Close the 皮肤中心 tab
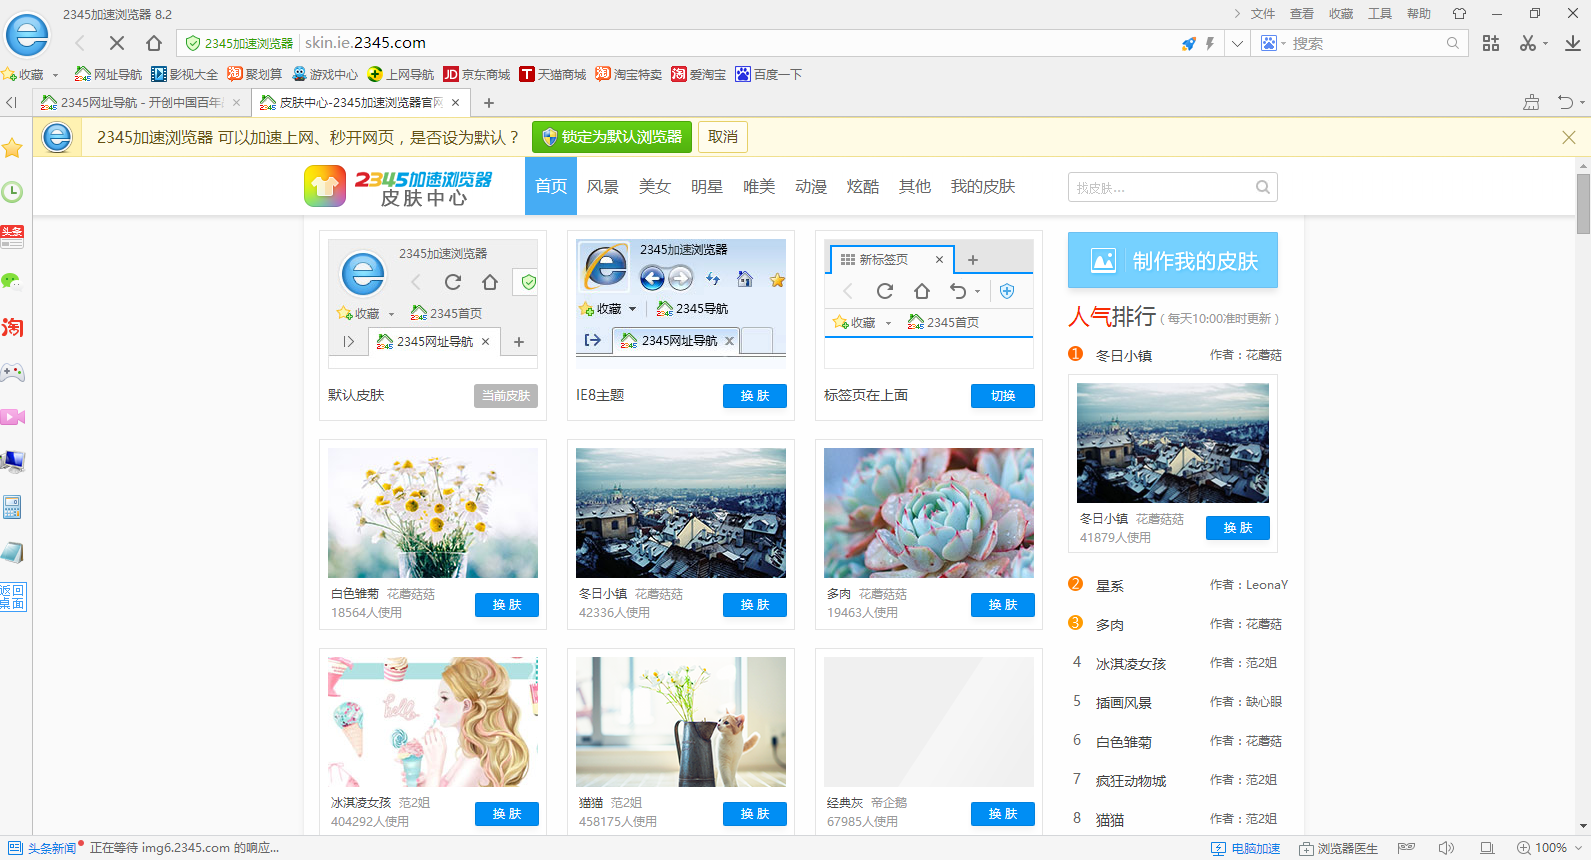 [x=455, y=103]
